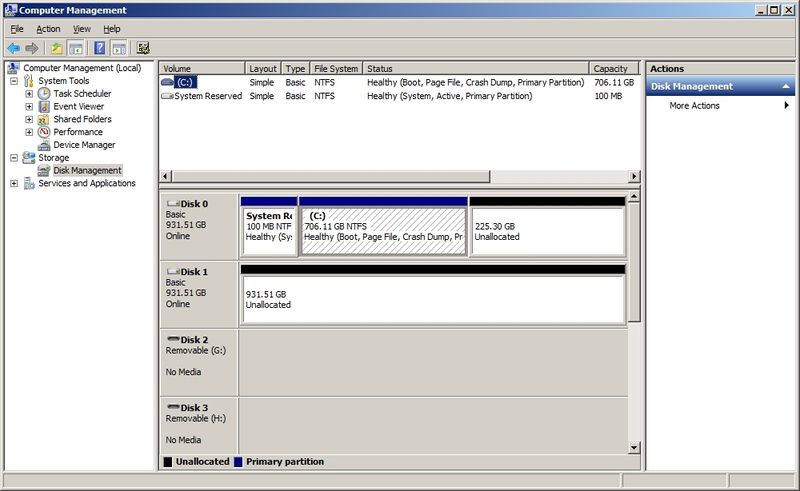The height and width of the screenshot is (491, 800).
Task: Click the blue Help toolbar icon
Action: [x=100, y=48]
